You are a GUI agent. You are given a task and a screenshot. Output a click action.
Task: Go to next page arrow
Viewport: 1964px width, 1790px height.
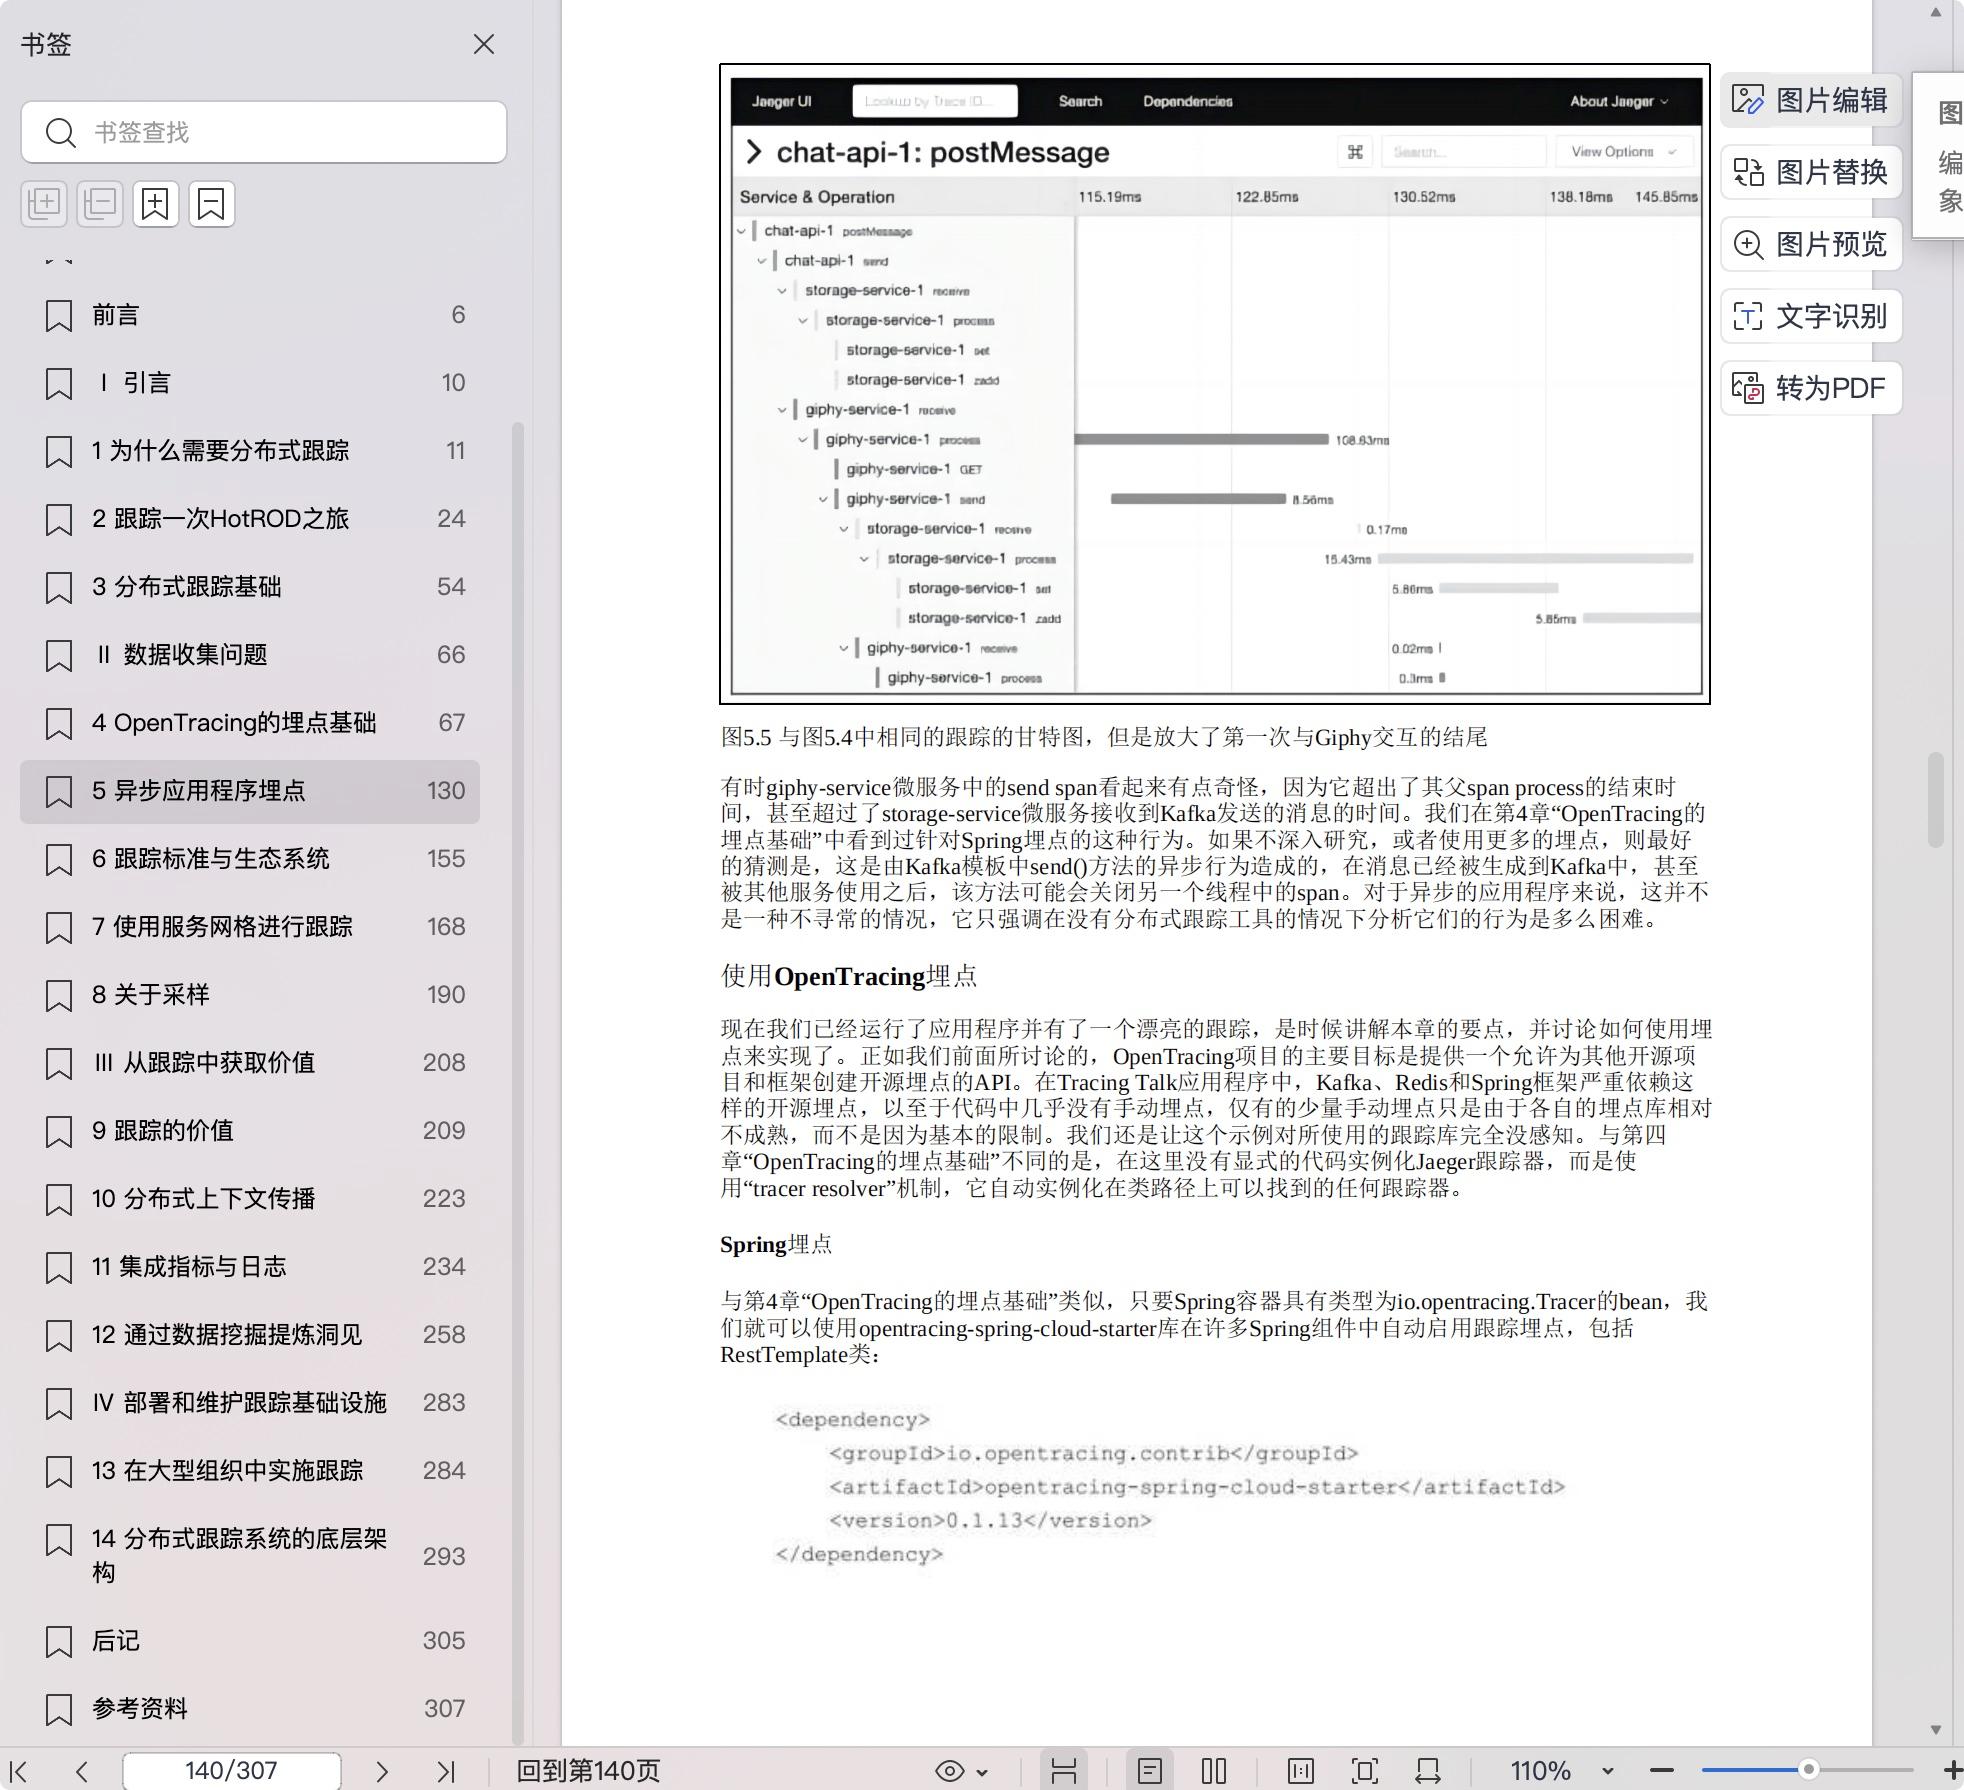(x=382, y=1771)
